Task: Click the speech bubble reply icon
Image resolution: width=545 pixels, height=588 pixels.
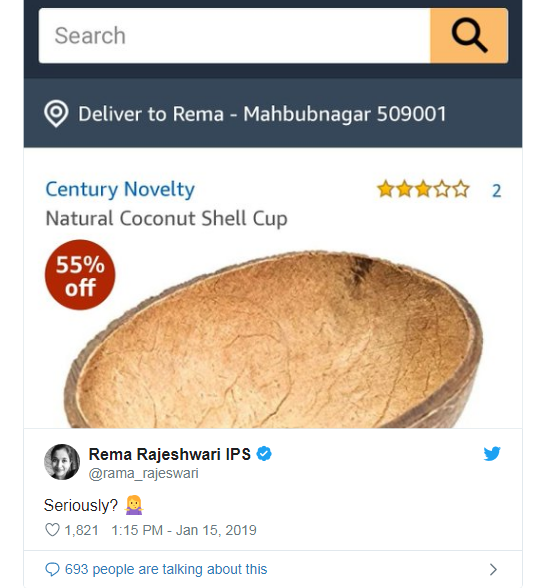Action: (x=52, y=569)
